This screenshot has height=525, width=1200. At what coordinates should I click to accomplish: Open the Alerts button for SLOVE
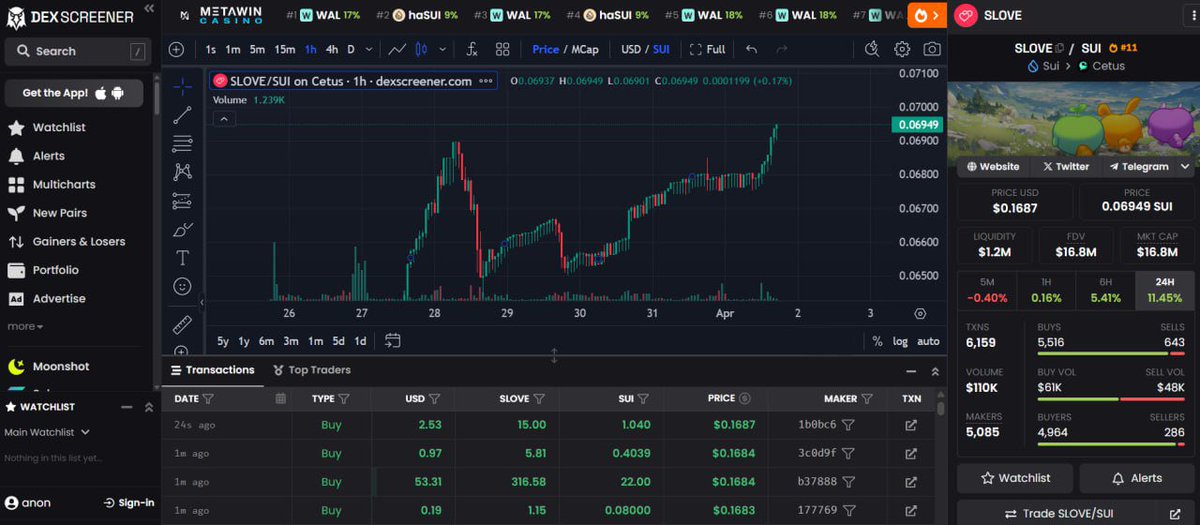click(x=1136, y=478)
